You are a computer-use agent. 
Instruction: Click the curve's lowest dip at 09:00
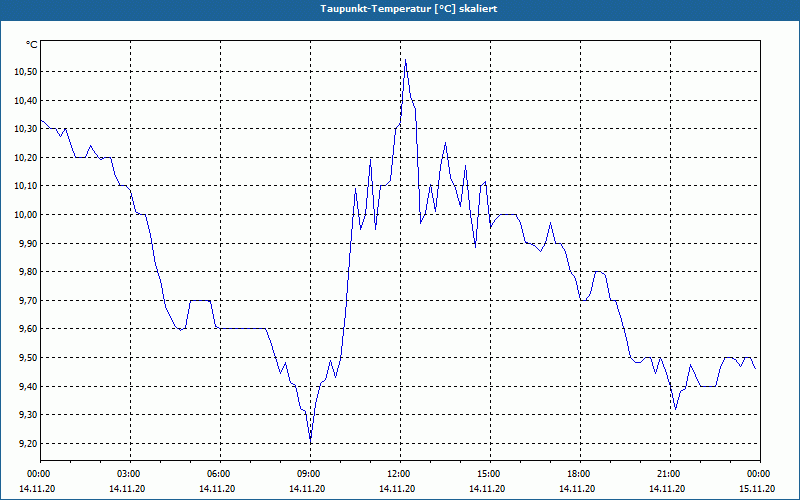tap(310, 440)
